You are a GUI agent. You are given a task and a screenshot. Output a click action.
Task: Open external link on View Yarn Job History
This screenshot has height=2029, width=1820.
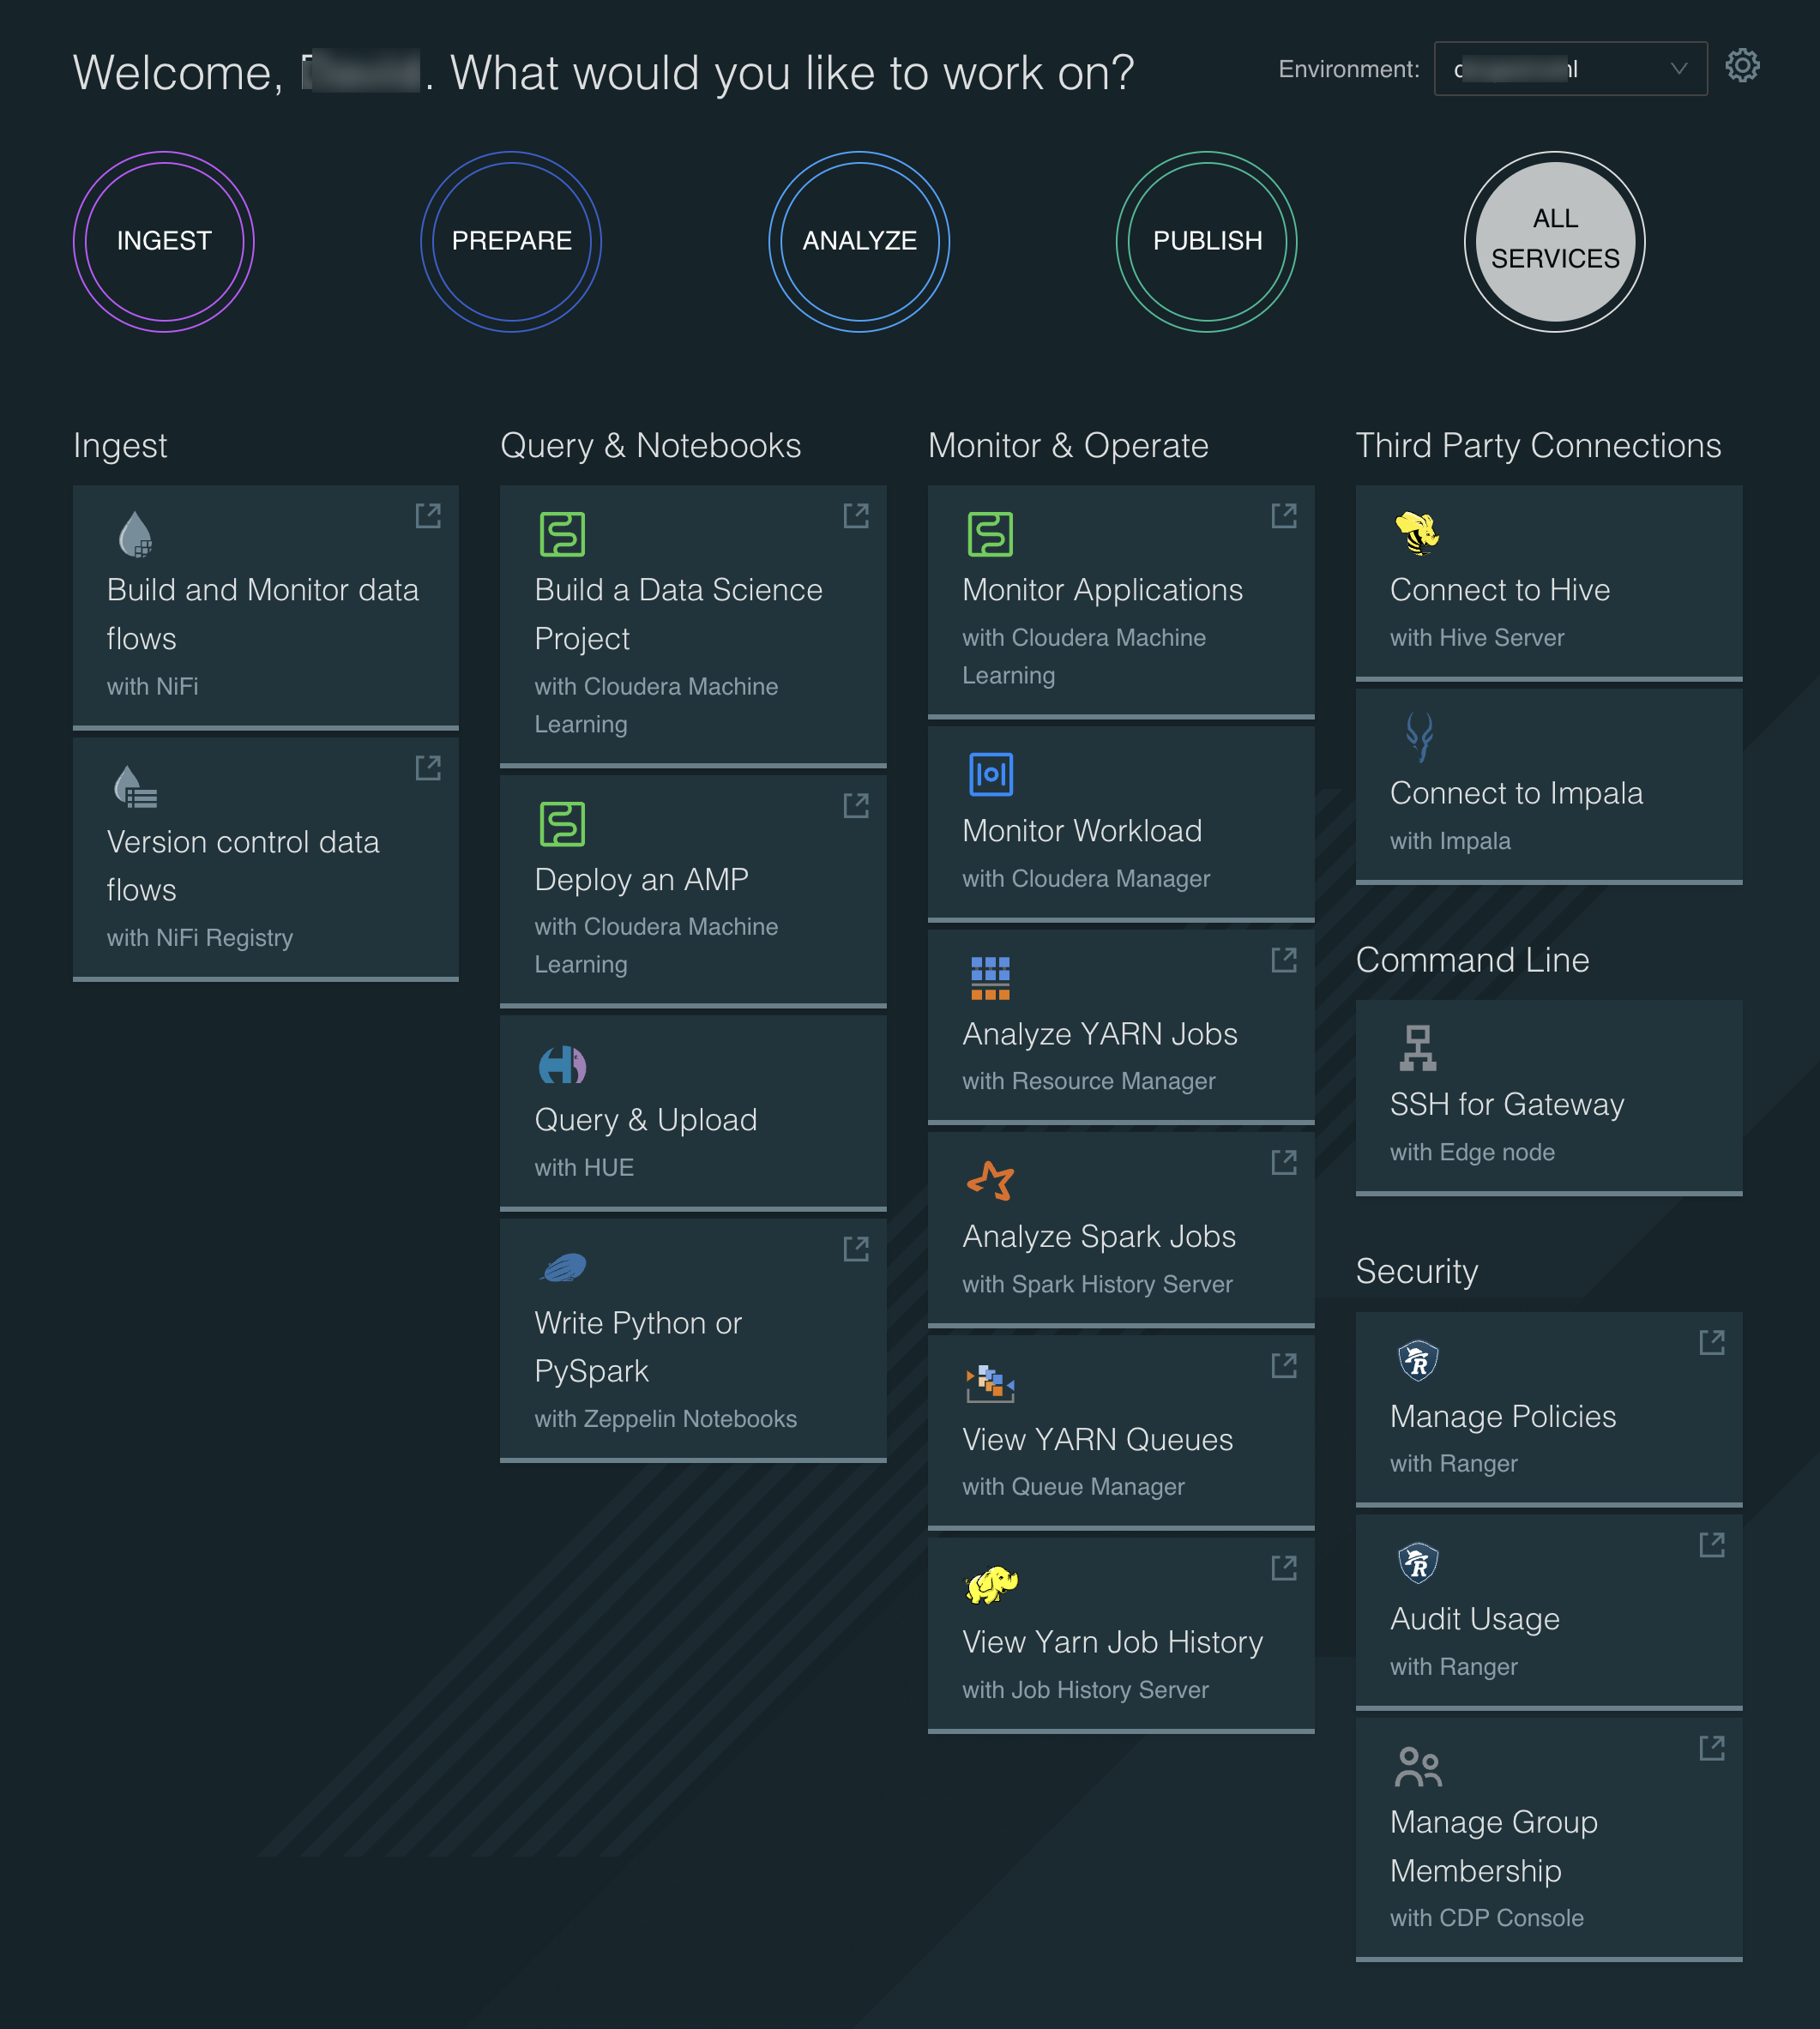[x=1284, y=1568]
